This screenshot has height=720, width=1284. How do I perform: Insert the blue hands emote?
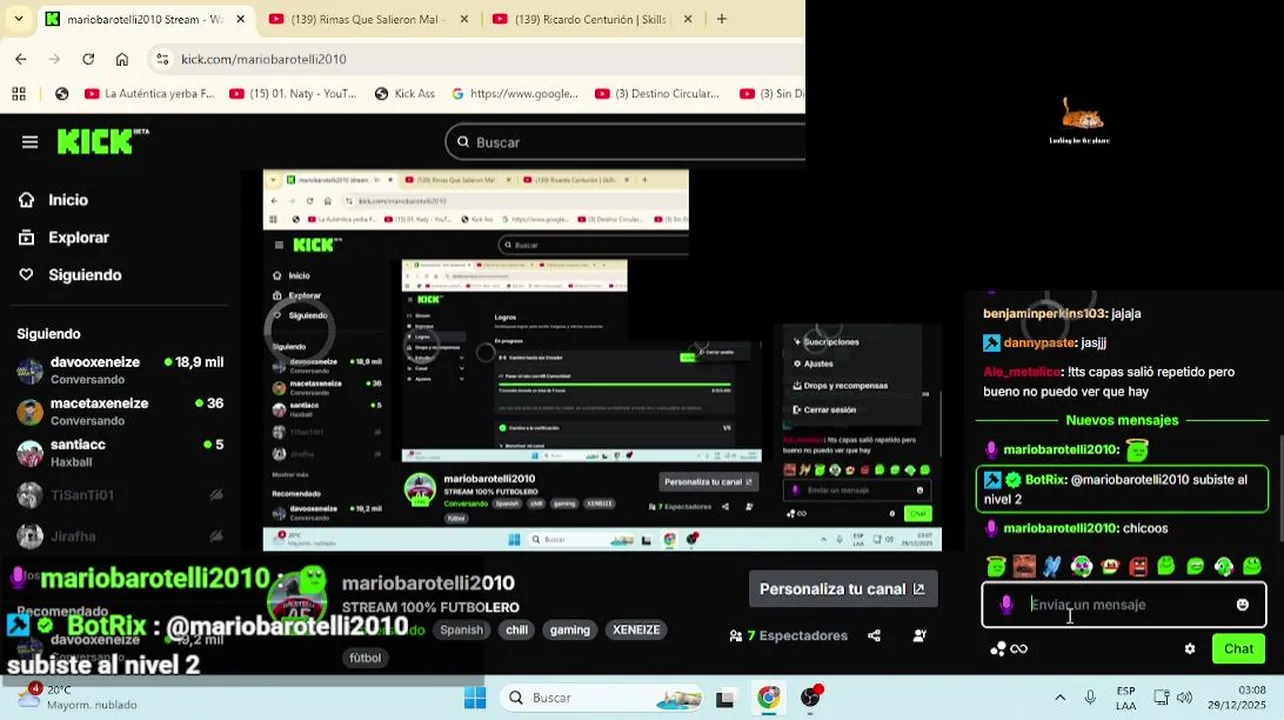pos(1052,566)
